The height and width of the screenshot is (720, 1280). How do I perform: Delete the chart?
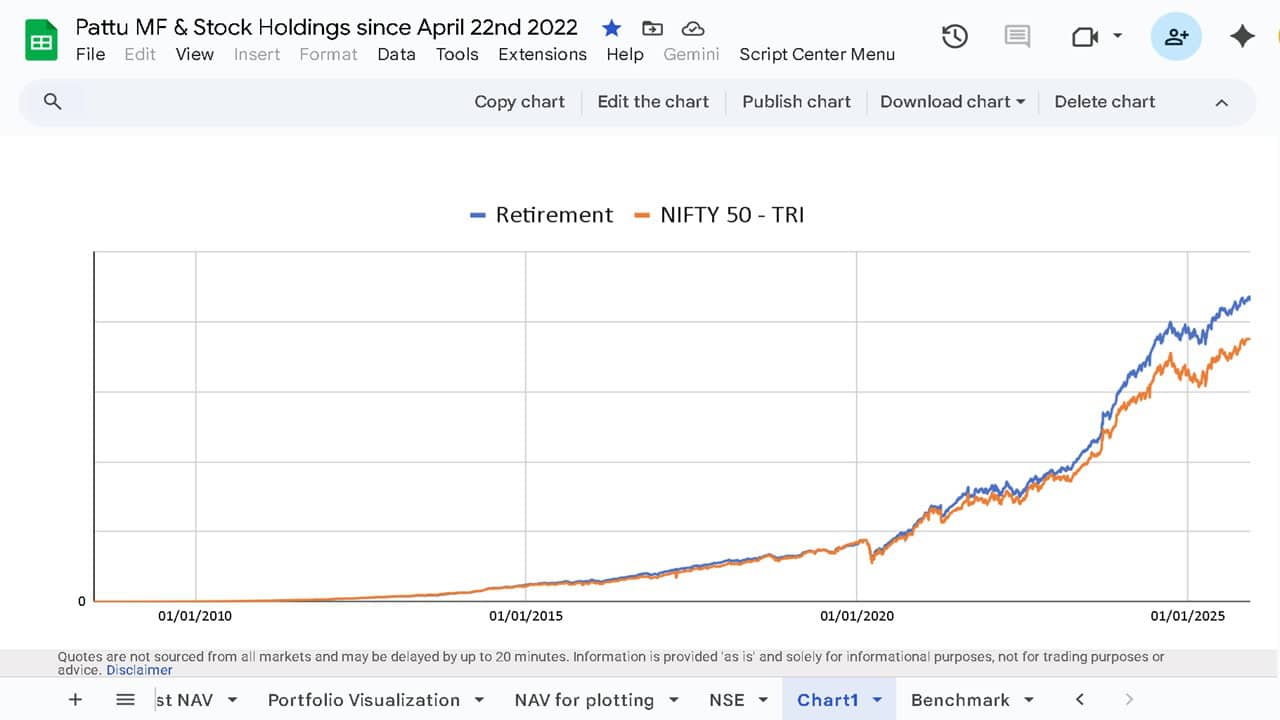tap(1104, 101)
